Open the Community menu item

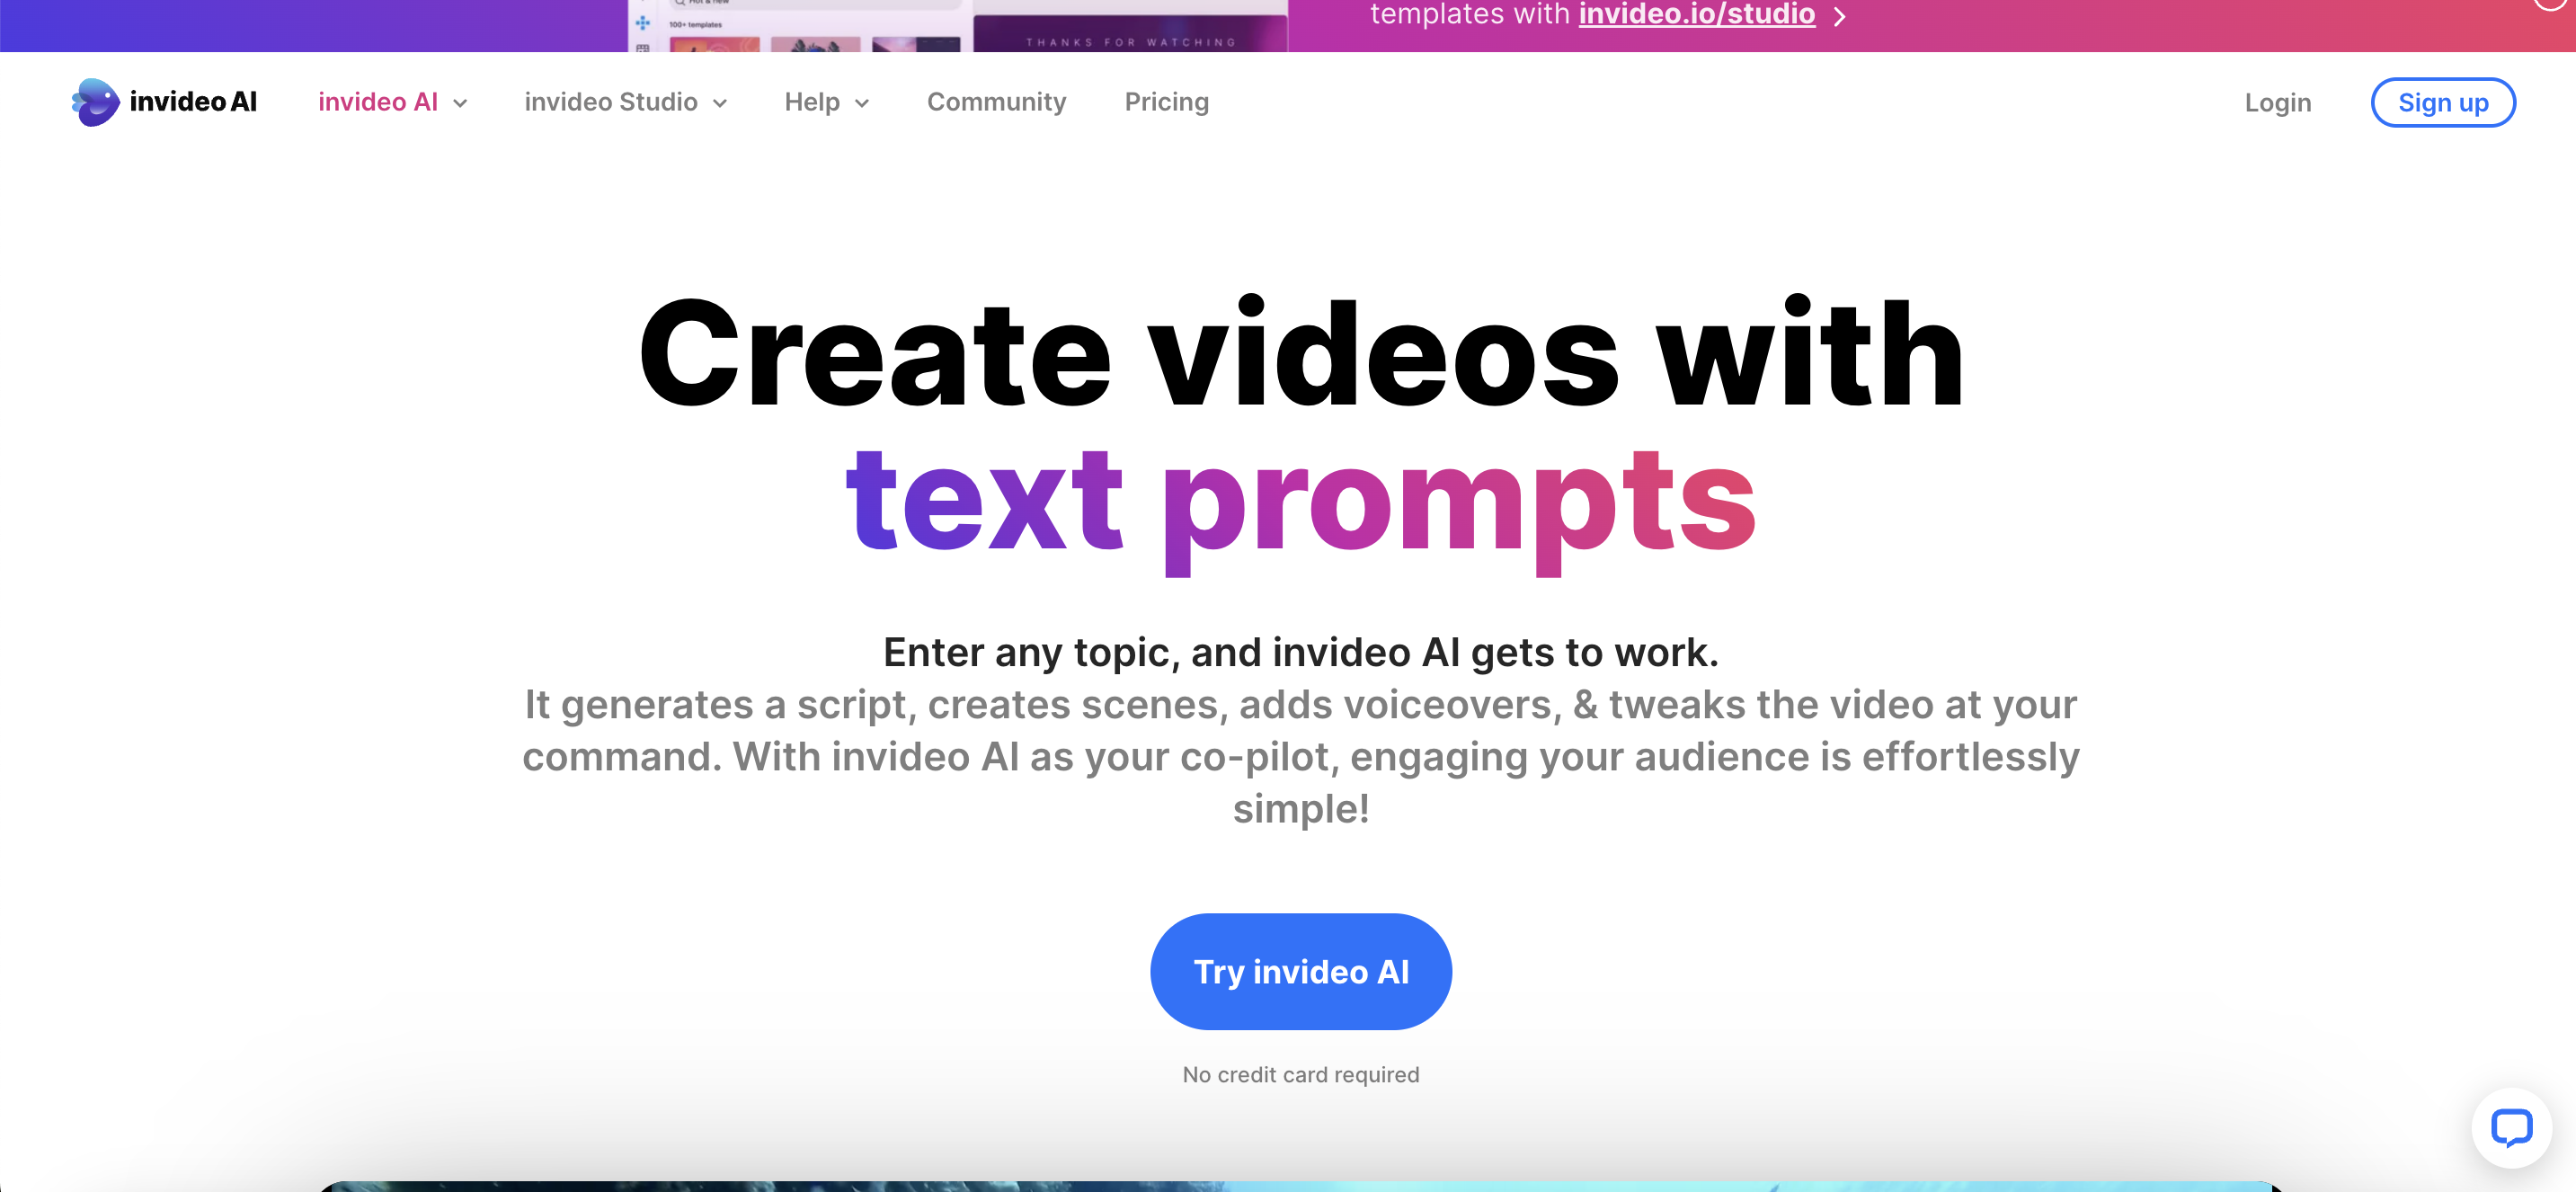point(996,102)
